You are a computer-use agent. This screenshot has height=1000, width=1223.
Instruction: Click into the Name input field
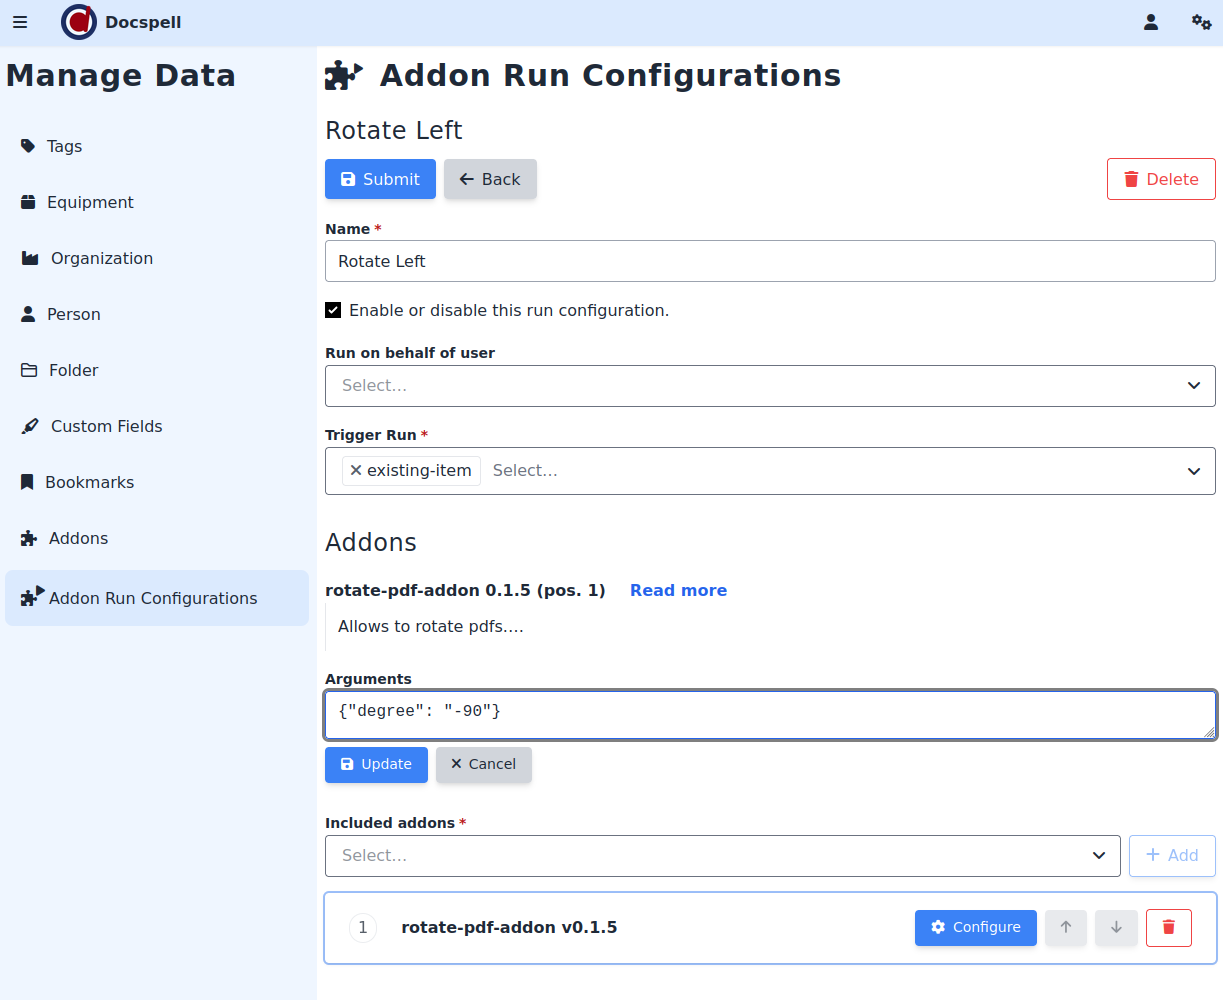click(770, 261)
